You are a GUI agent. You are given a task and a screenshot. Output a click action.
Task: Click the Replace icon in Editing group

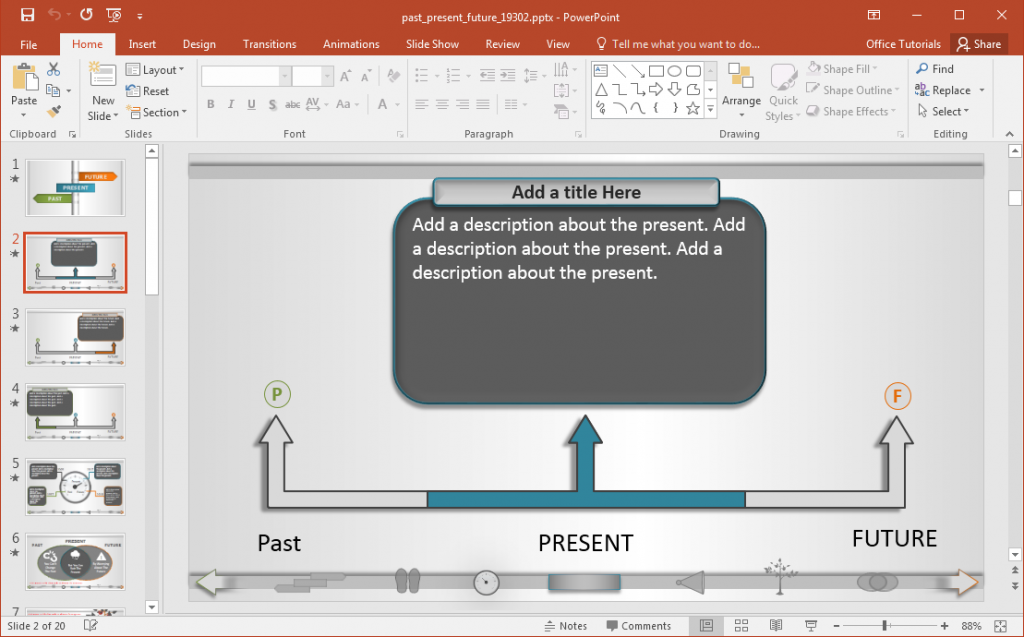pyautogui.click(x=943, y=90)
